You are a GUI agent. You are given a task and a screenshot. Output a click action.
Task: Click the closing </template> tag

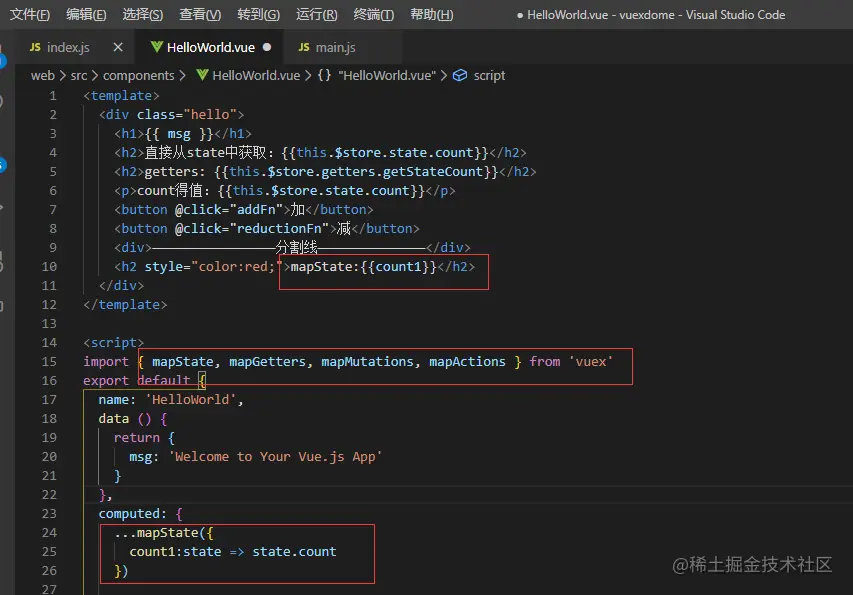pyautogui.click(x=125, y=305)
